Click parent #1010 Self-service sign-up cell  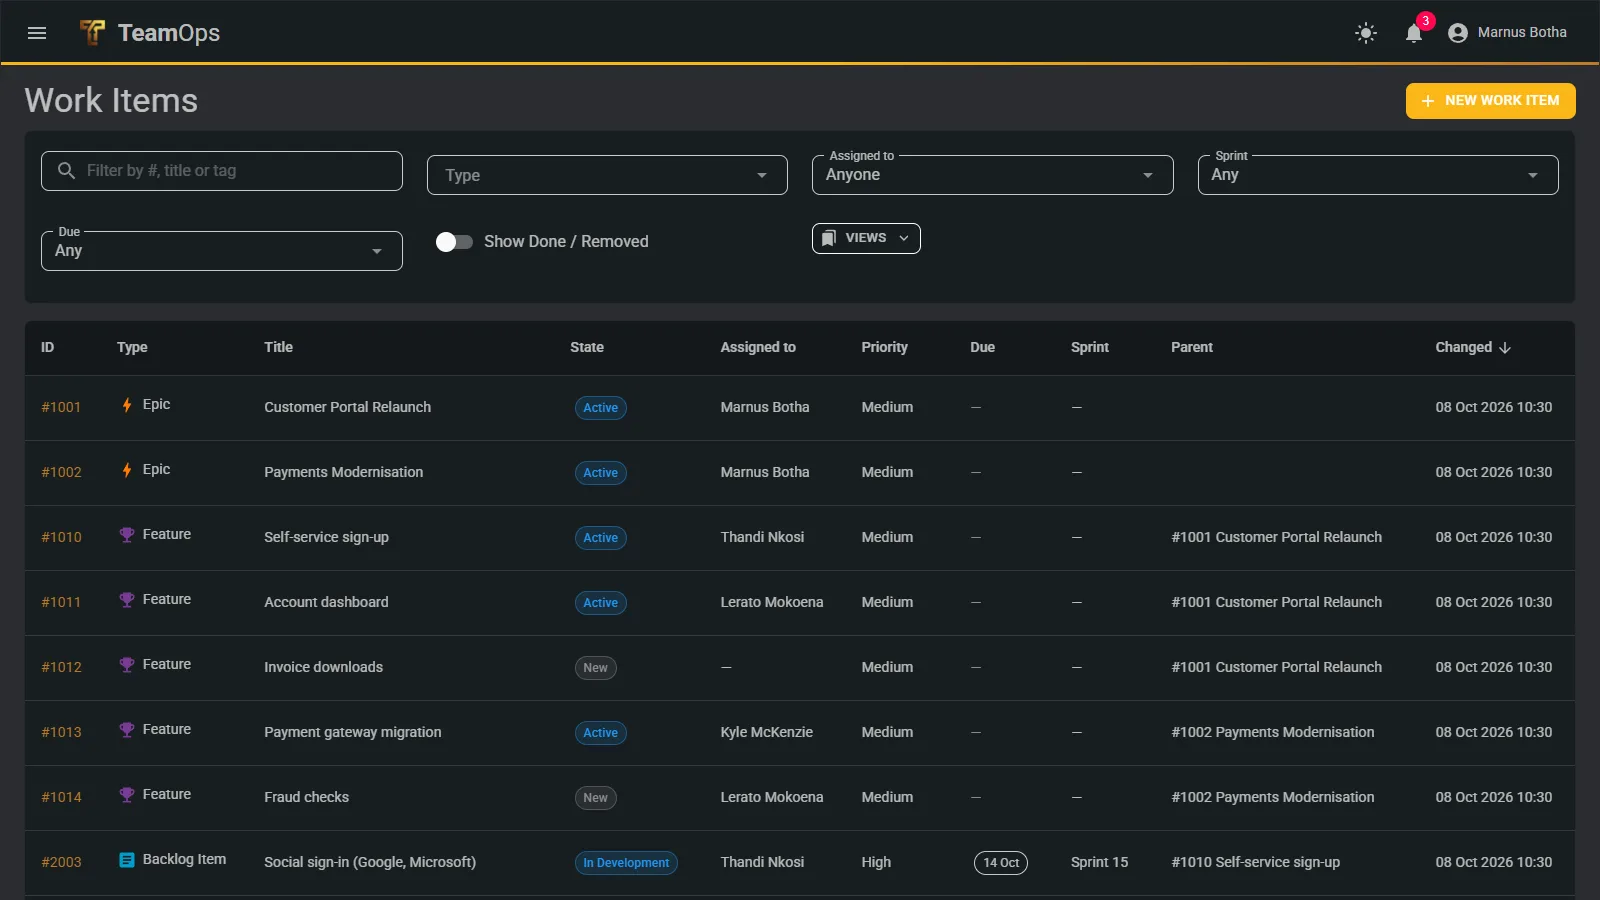pos(1256,862)
